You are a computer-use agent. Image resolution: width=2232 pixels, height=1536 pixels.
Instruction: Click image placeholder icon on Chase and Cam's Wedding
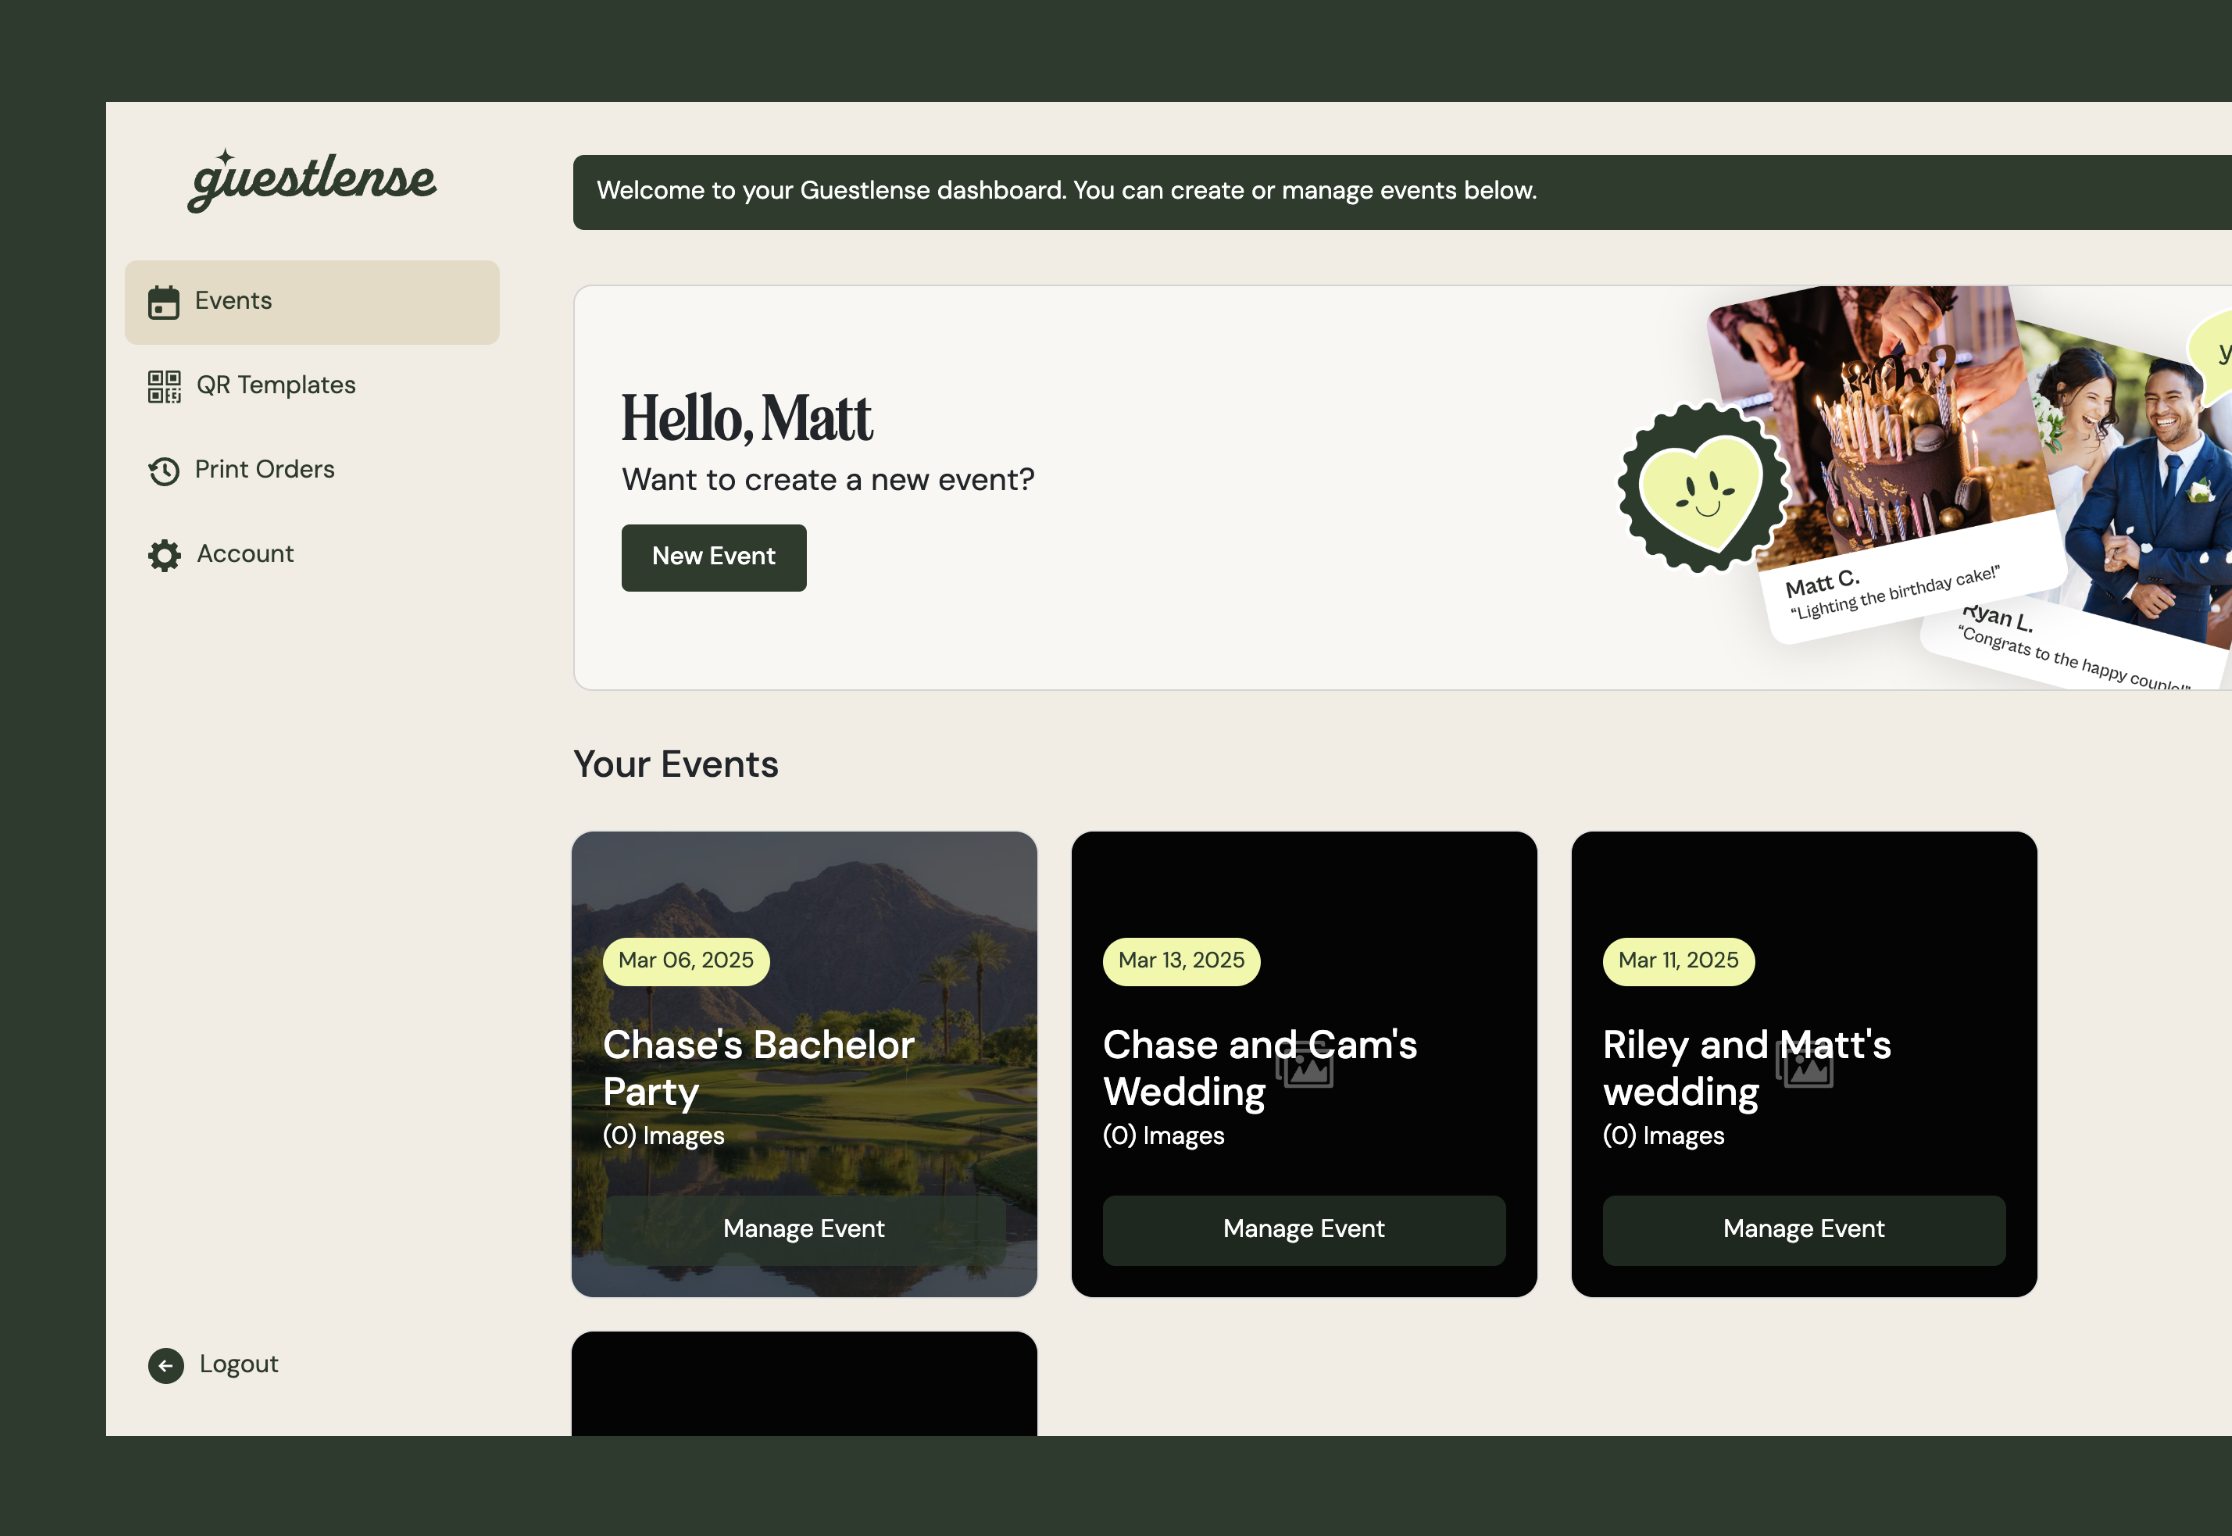point(1305,1067)
